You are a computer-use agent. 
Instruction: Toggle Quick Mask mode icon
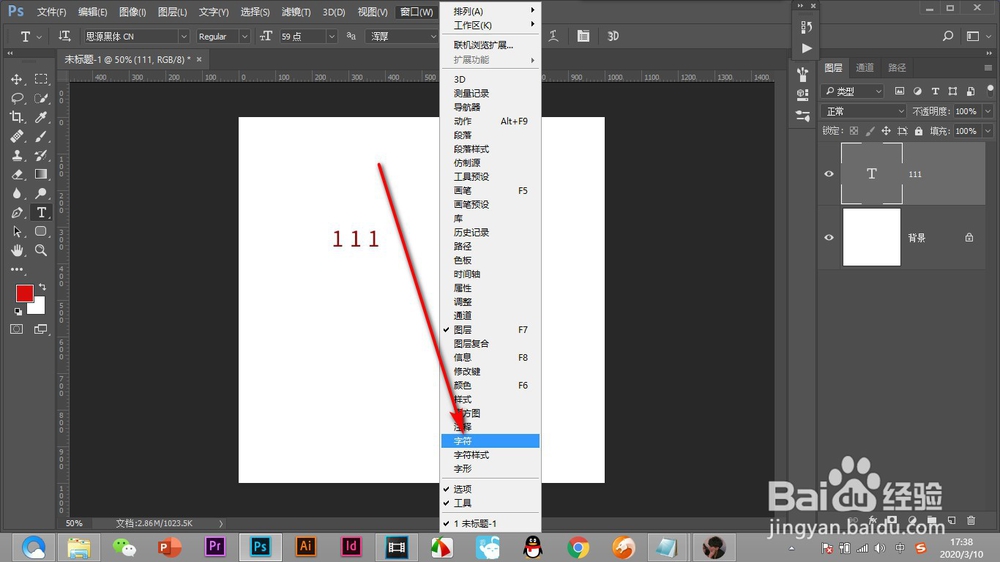pyautogui.click(x=17, y=329)
